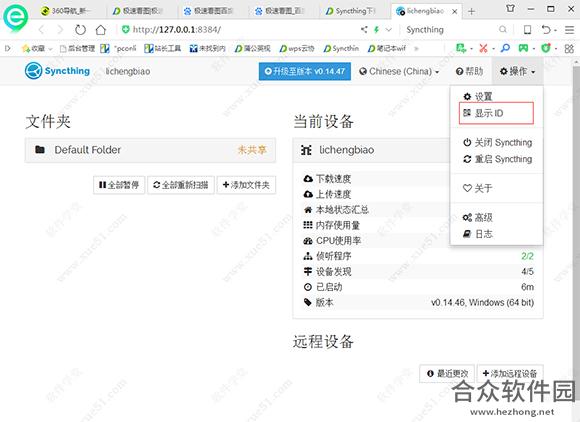Expand the bookmarks sidebar arrow at far left

coord(7,48)
